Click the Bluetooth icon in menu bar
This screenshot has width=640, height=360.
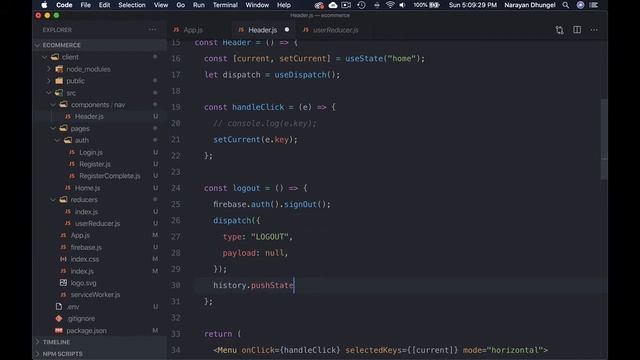click(x=376, y=5)
